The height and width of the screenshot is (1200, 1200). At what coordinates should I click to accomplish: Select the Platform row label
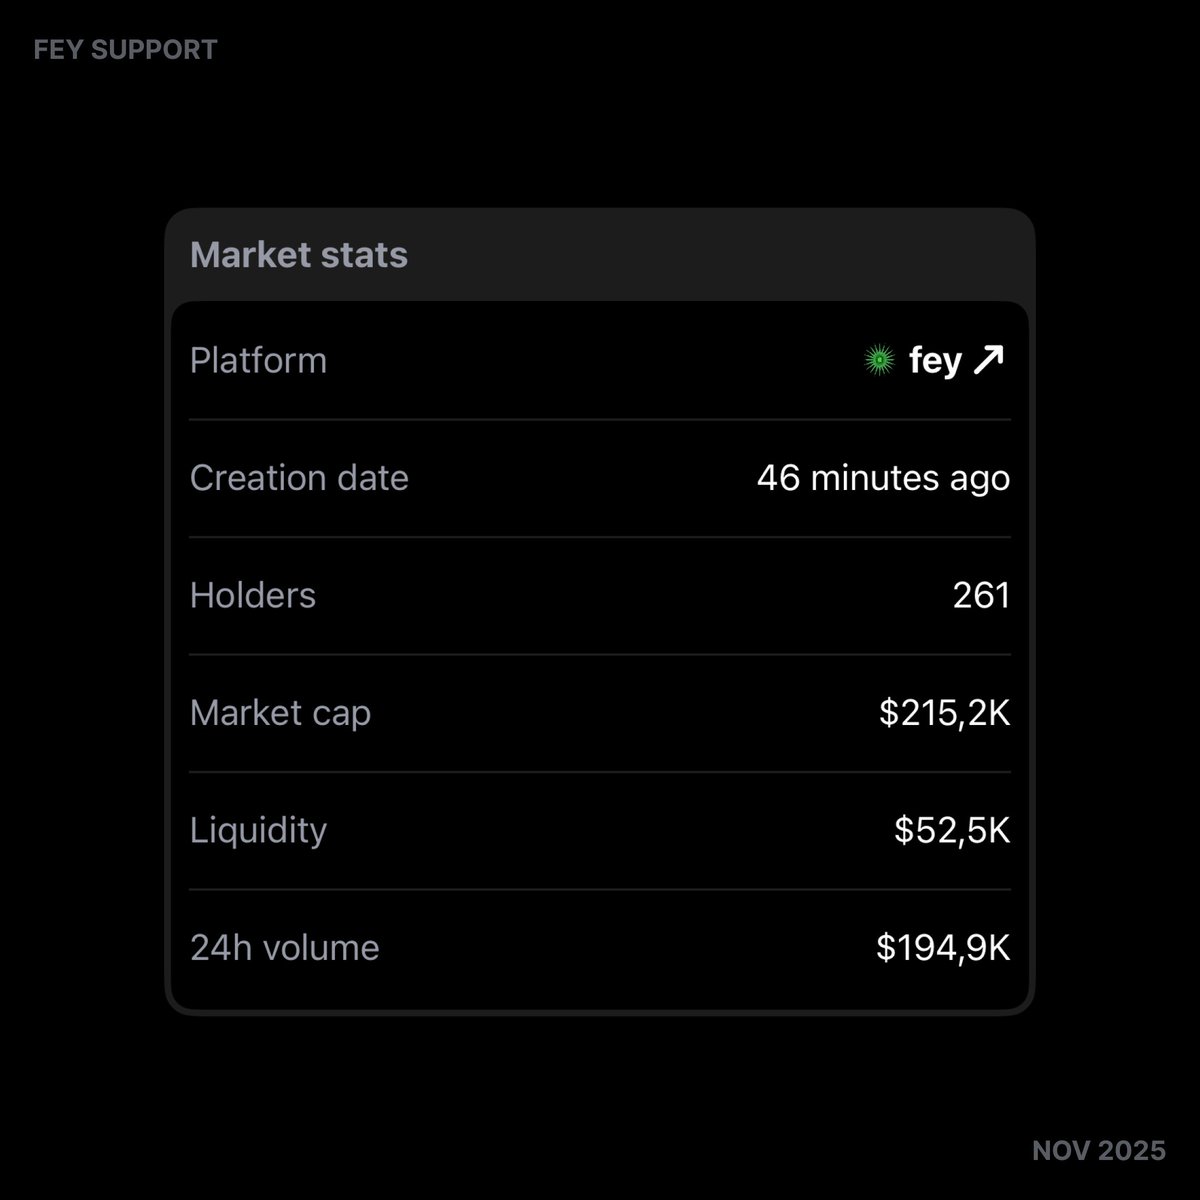point(258,360)
